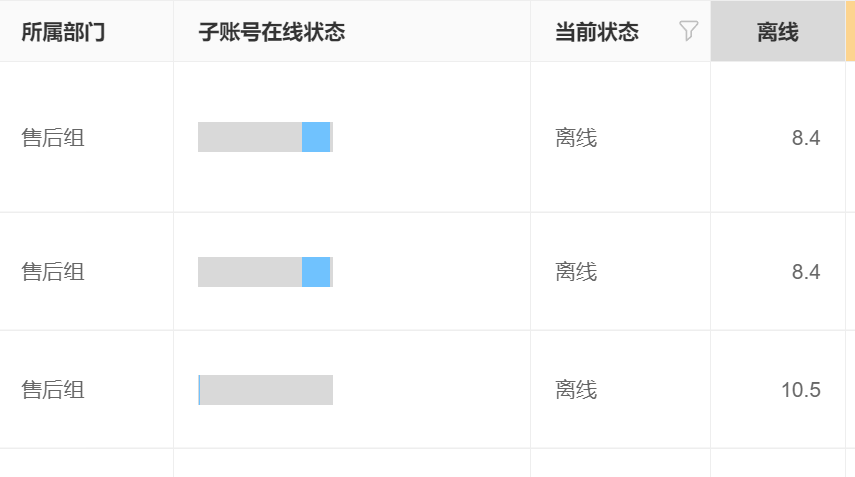Click the blue segment of second row's status bar
855x477 pixels.
[316, 272]
